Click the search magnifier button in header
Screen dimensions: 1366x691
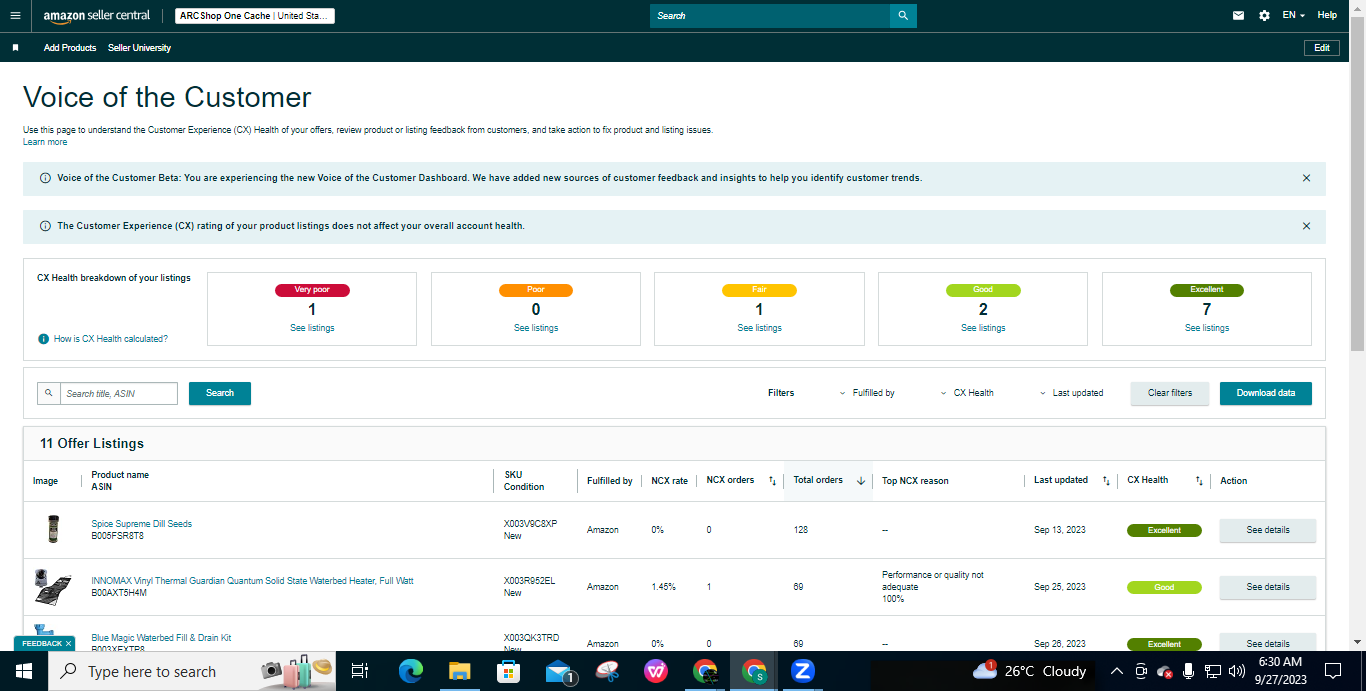[x=903, y=16]
